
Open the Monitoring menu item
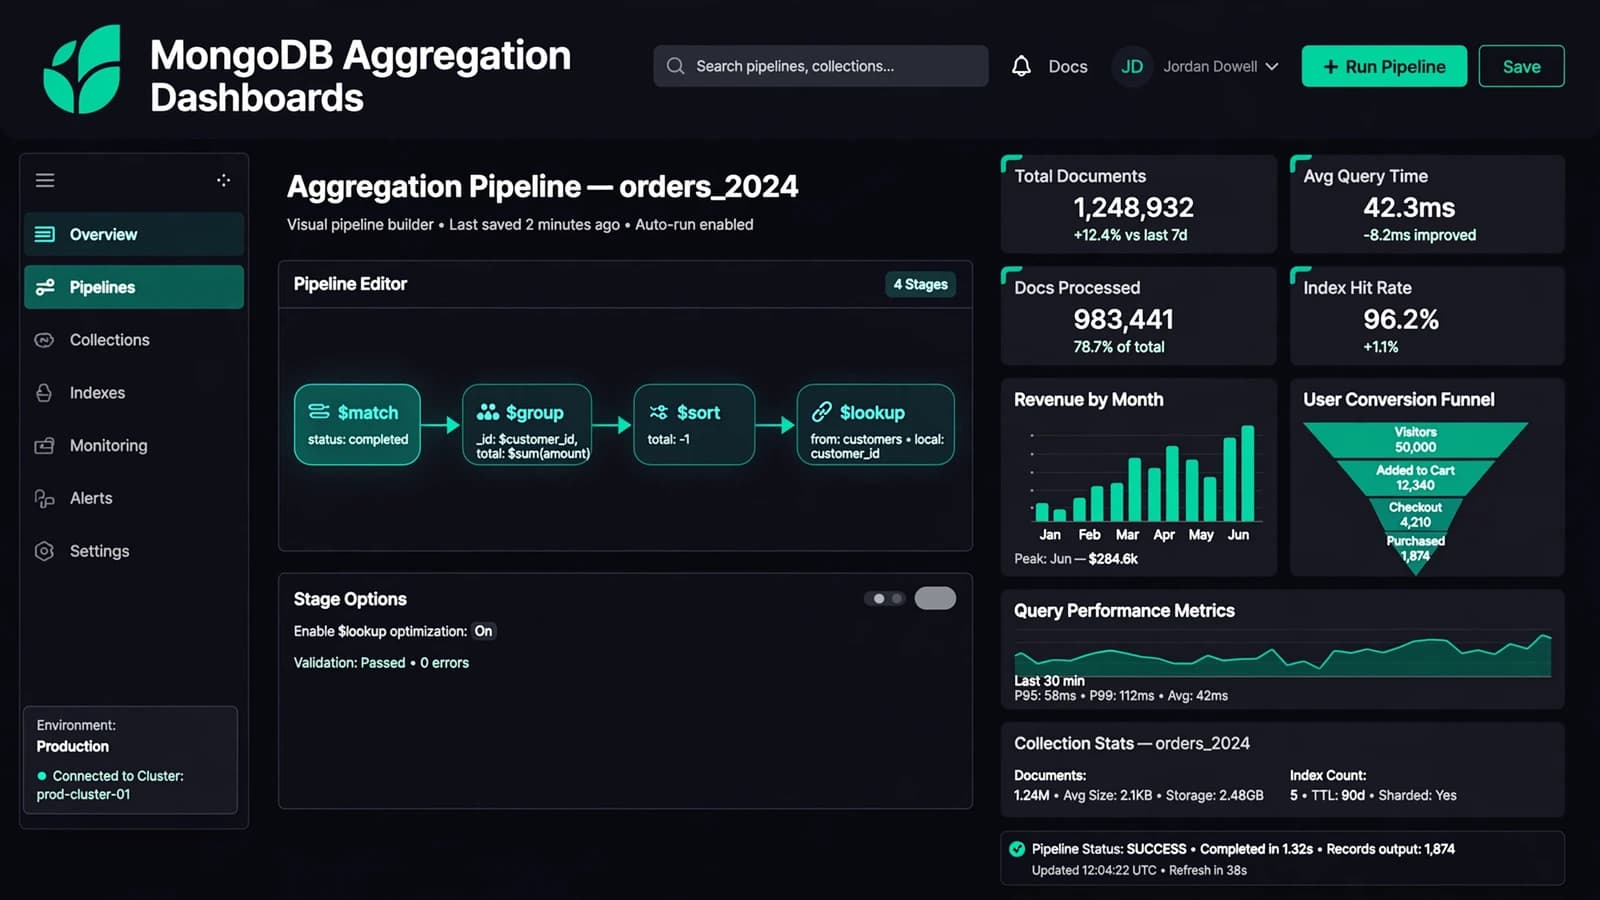click(x=134, y=446)
